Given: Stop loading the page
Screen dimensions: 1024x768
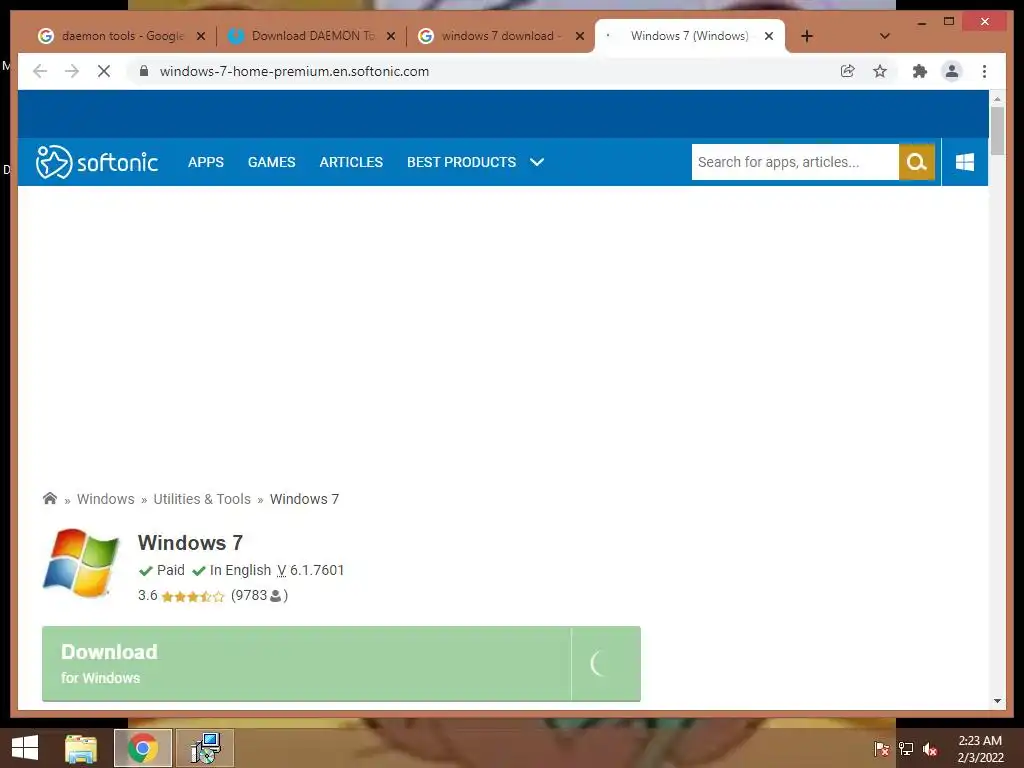Looking at the screenshot, I should coord(104,71).
